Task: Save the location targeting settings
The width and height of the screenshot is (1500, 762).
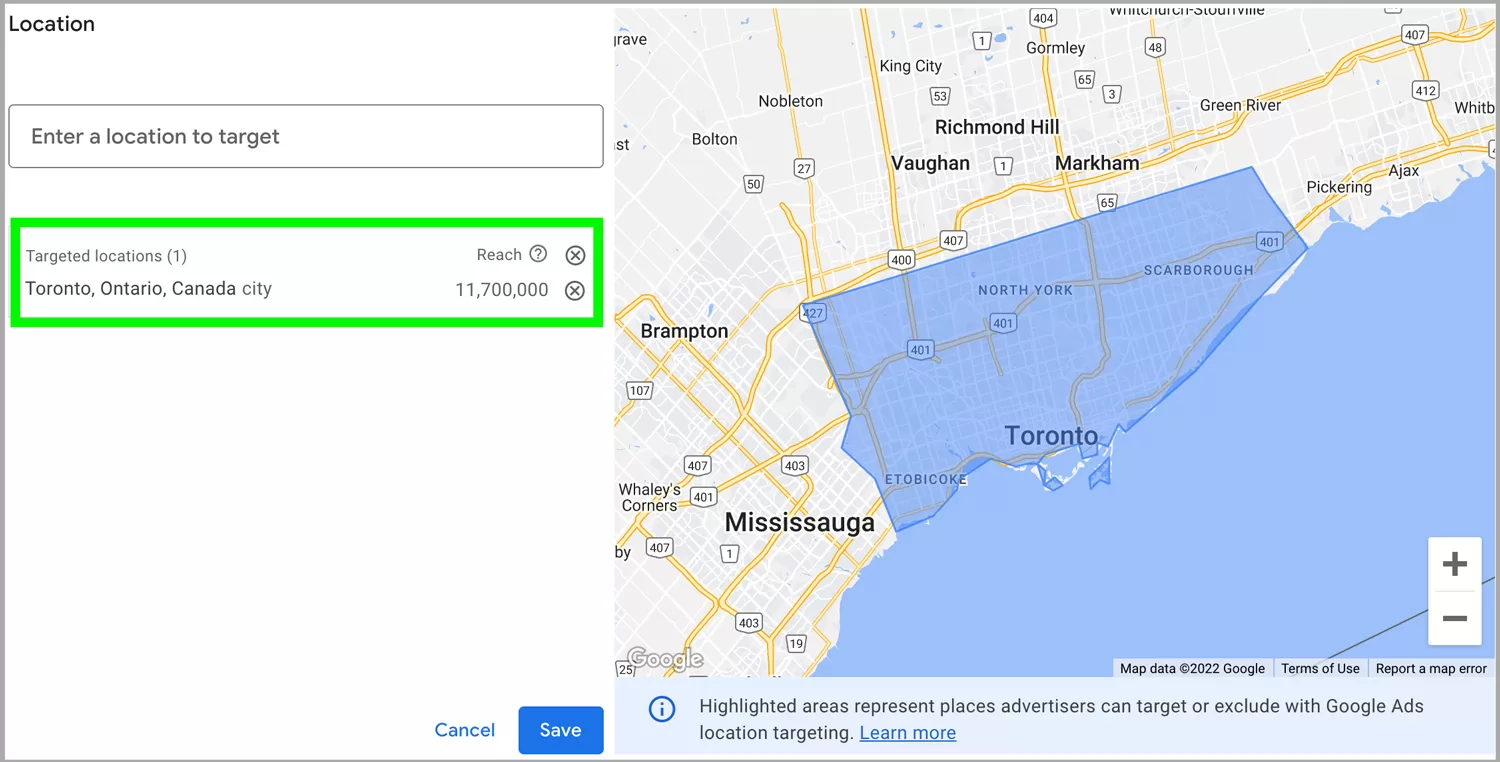Action: tap(561, 730)
